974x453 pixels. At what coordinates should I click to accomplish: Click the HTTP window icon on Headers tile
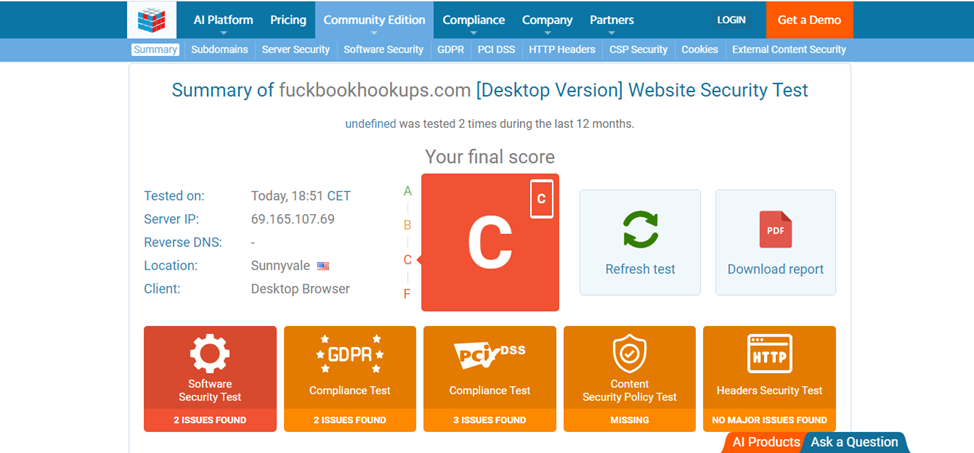point(769,354)
